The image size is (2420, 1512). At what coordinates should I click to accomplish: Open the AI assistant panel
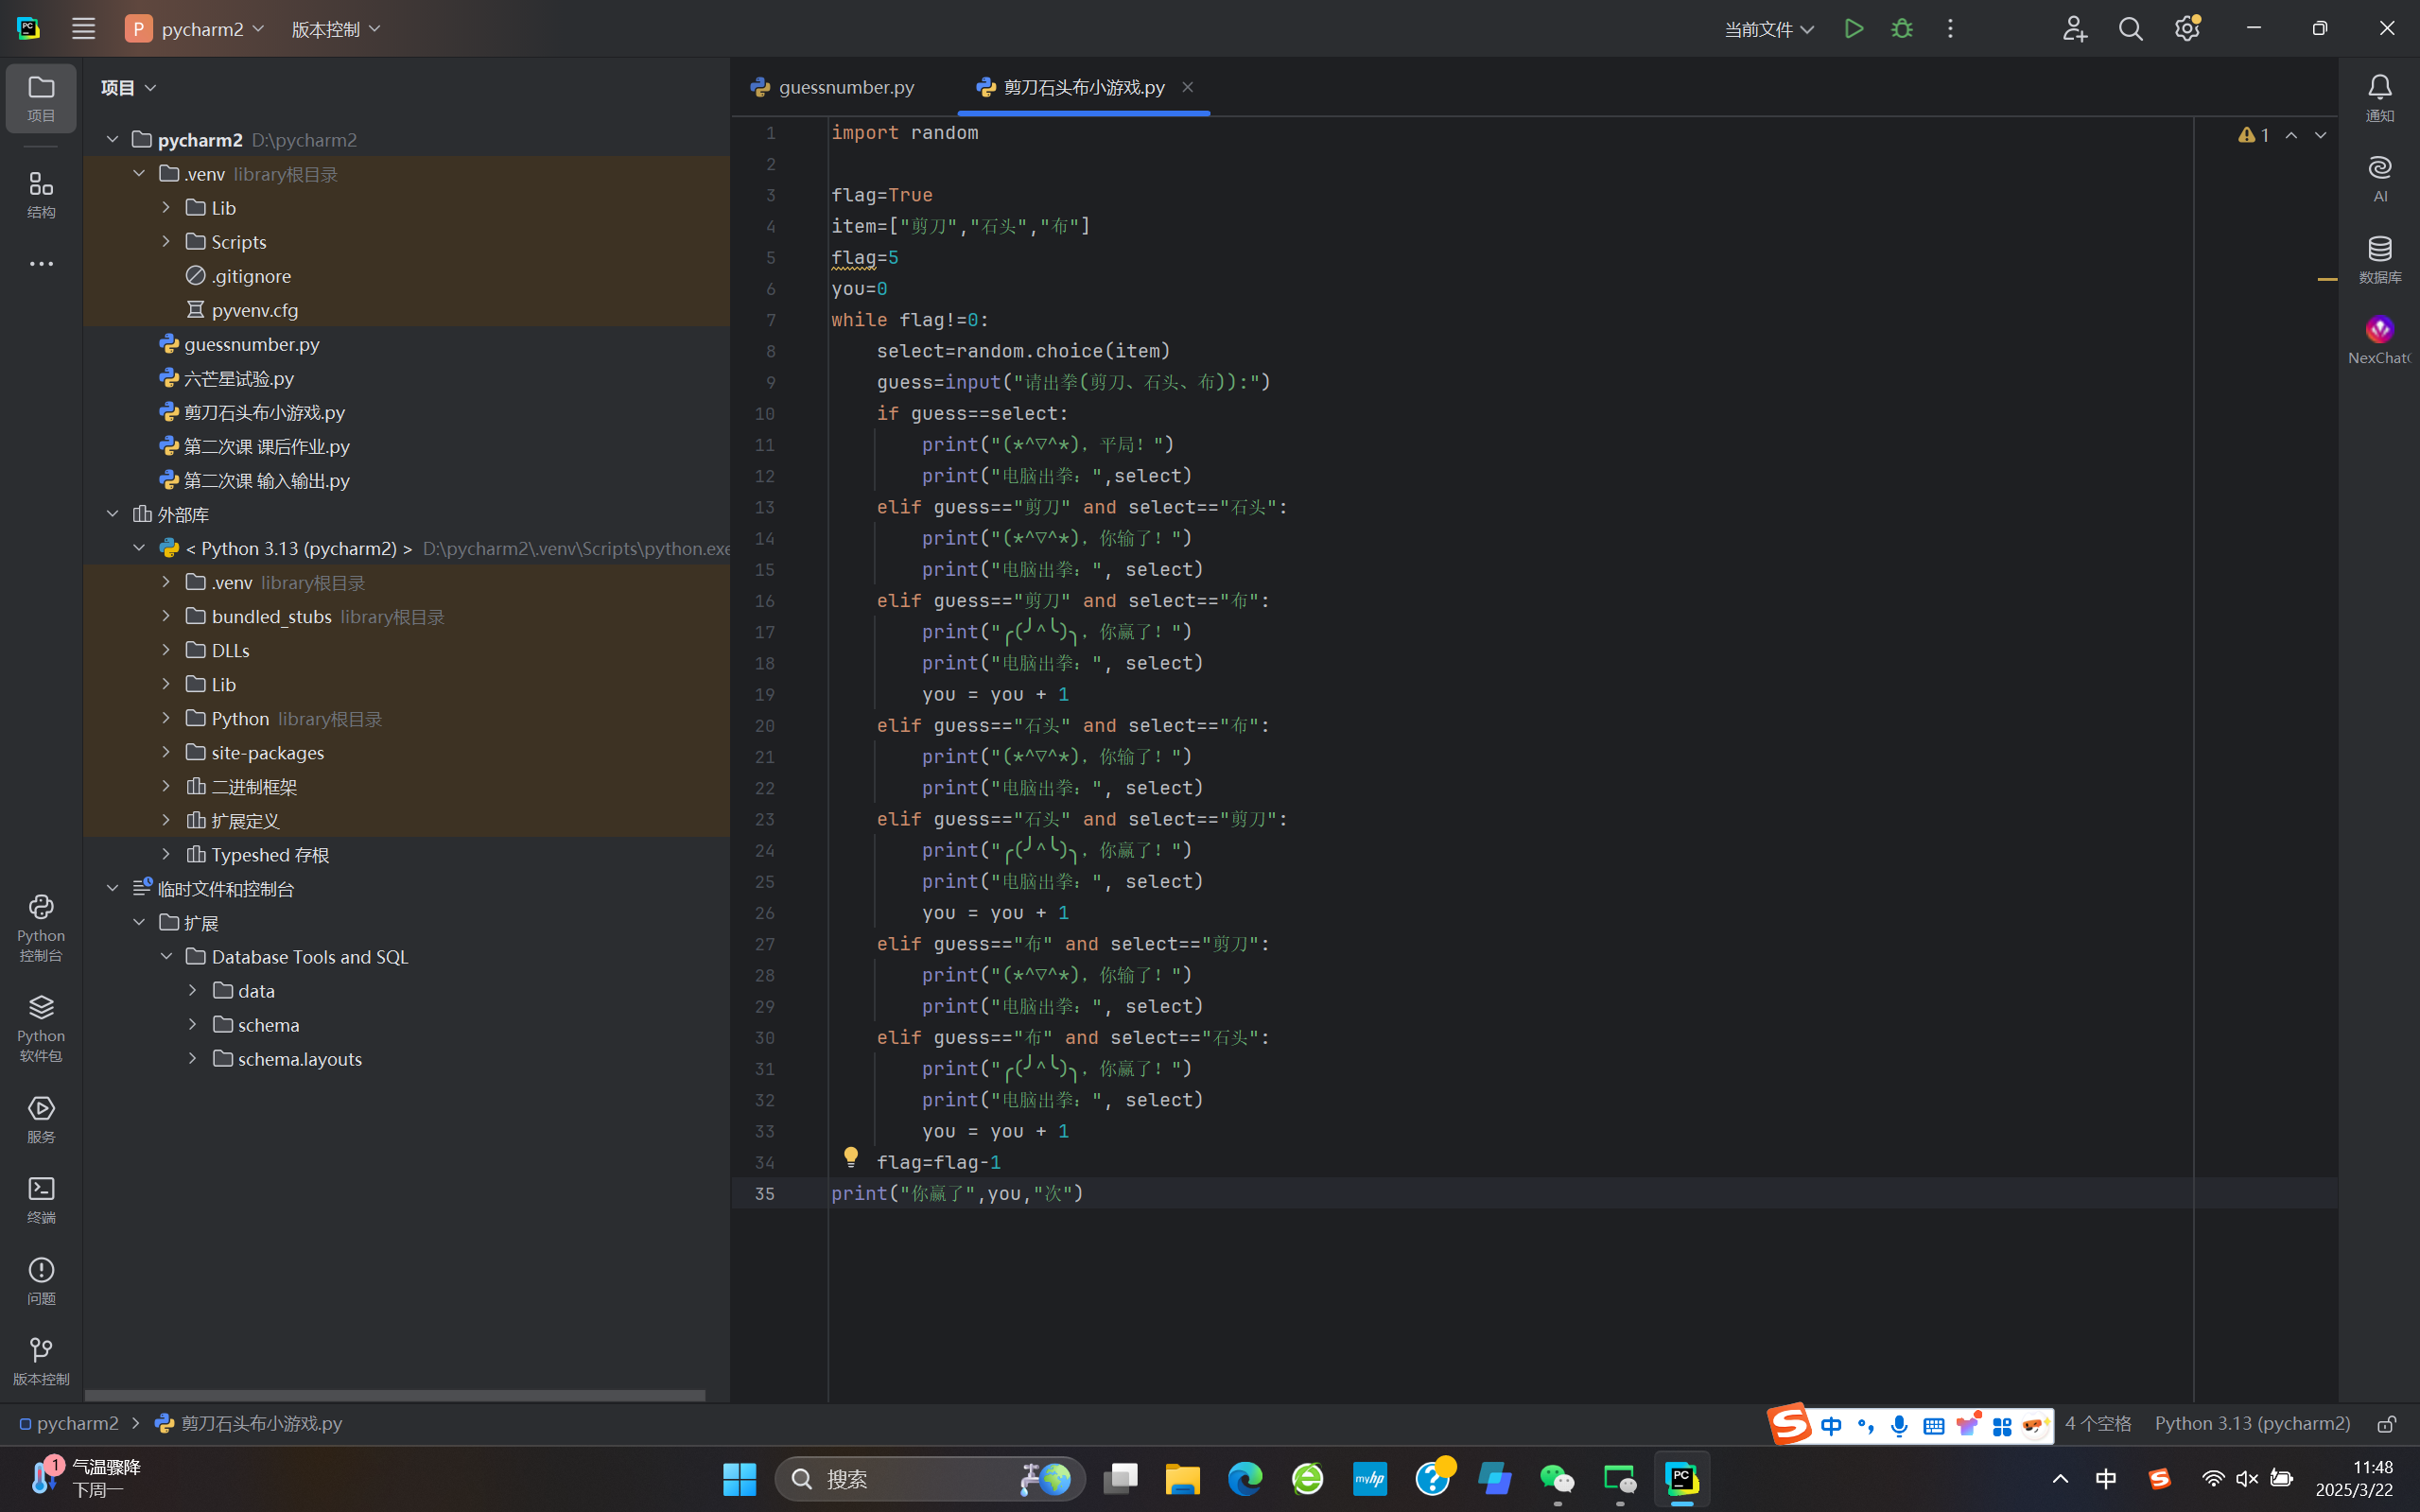(2379, 178)
